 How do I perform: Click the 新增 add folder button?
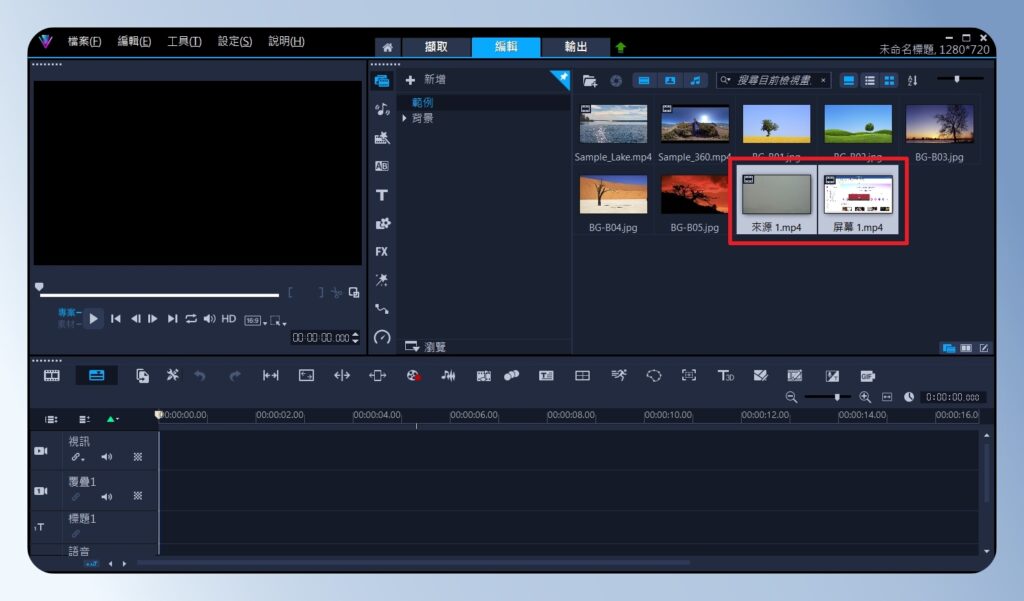pyautogui.click(x=425, y=80)
